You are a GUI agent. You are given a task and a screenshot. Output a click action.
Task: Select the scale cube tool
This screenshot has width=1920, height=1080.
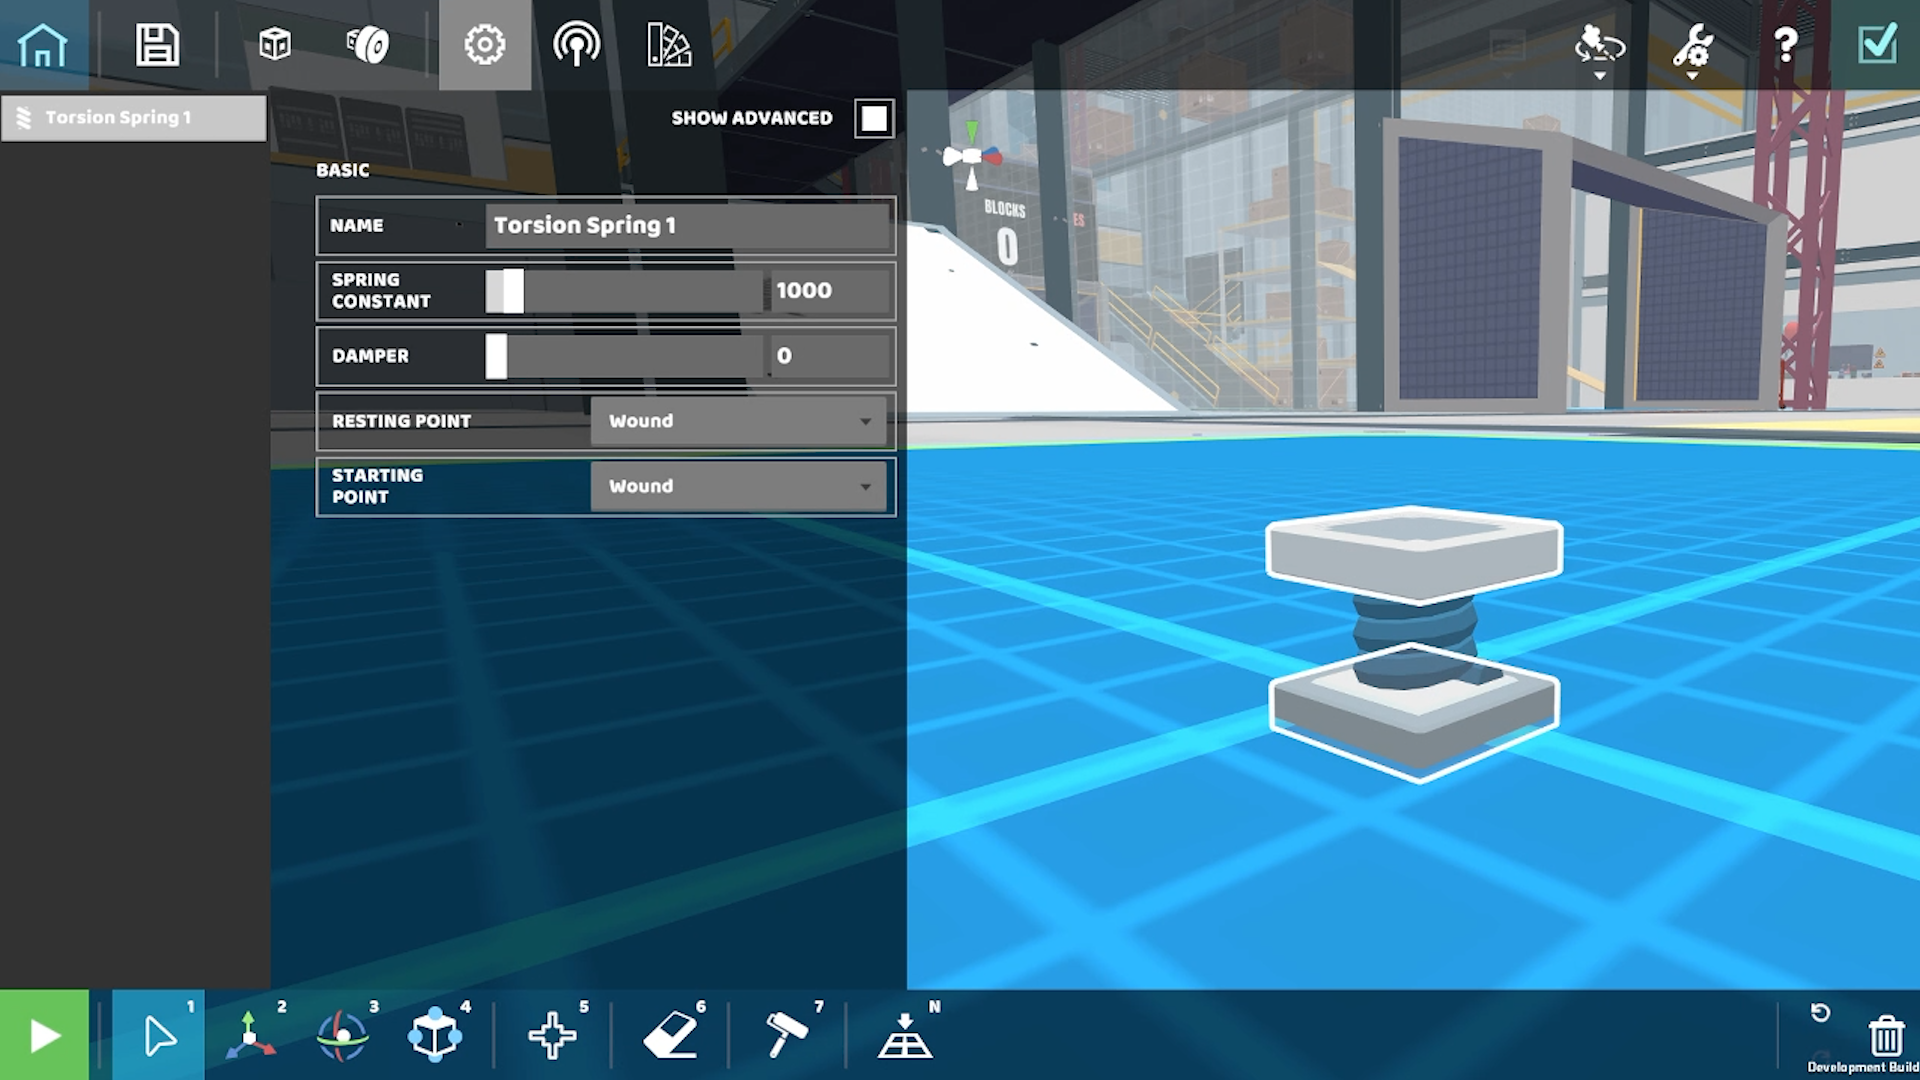pyautogui.click(x=435, y=1035)
